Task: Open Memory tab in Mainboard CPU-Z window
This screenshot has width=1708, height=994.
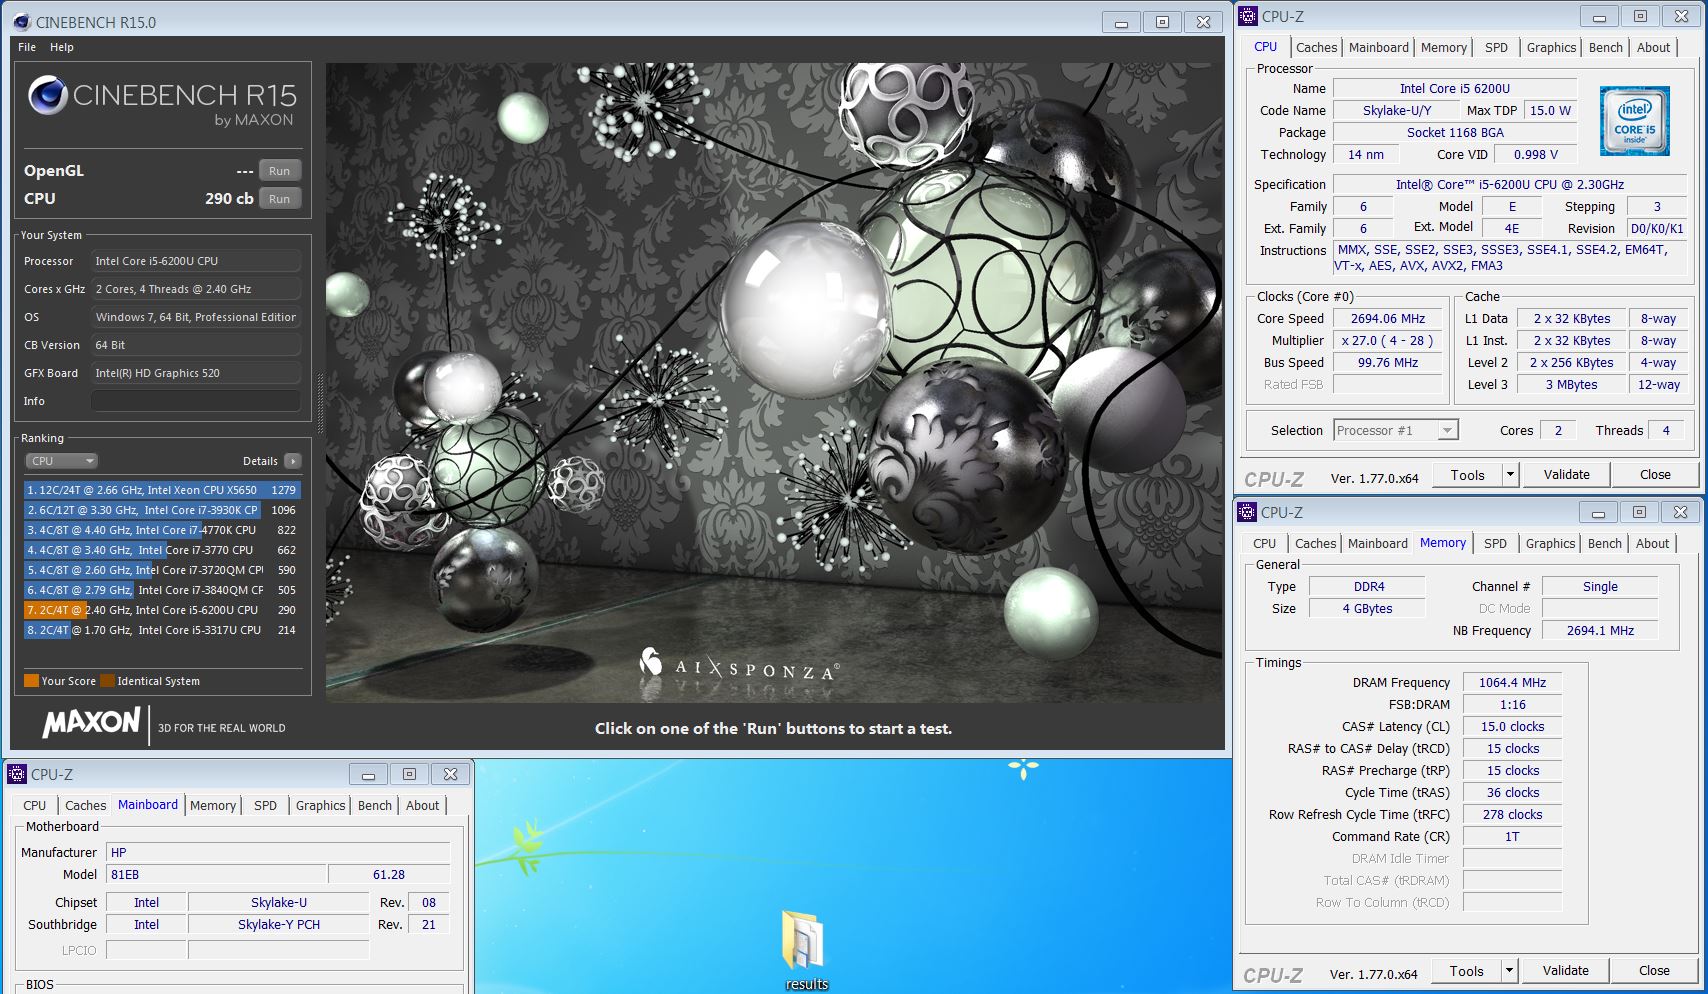Action: [x=213, y=805]
